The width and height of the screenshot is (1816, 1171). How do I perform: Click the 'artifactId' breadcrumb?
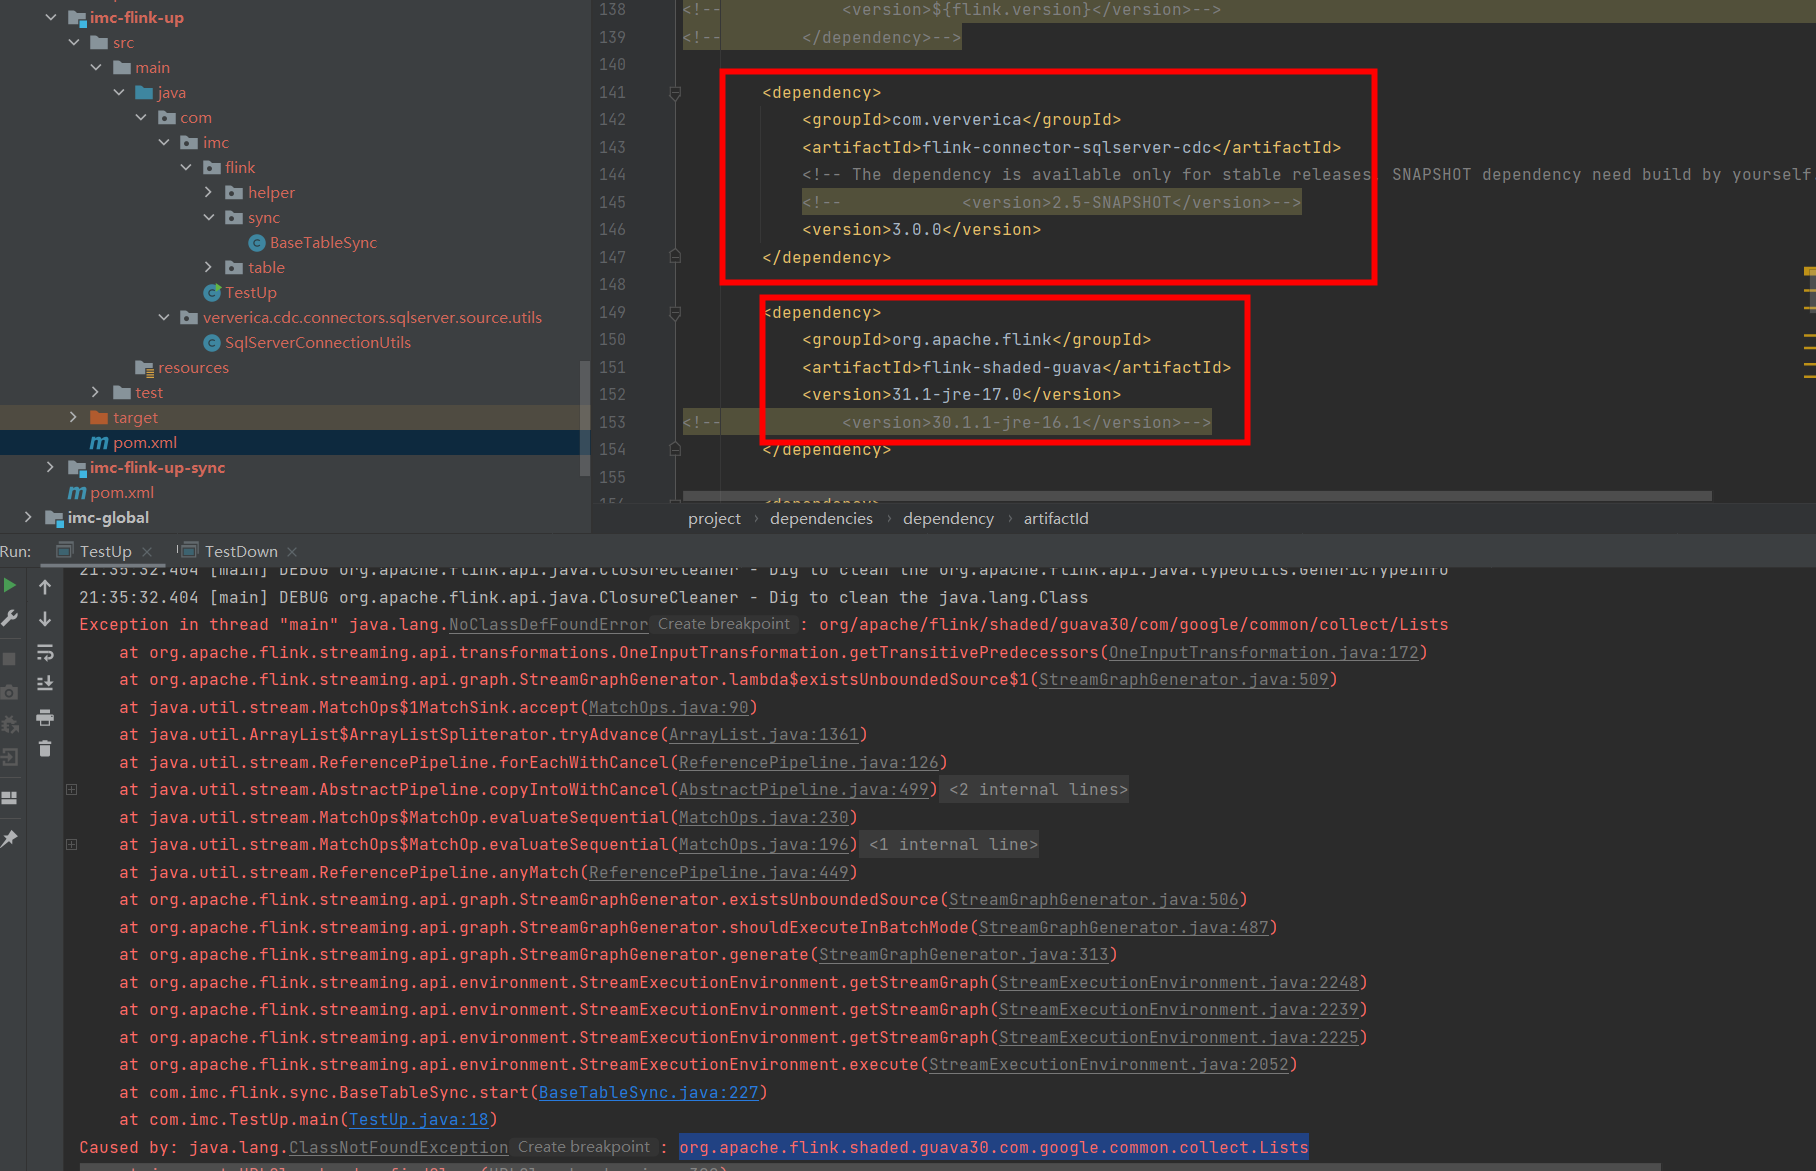point(1056,518)
